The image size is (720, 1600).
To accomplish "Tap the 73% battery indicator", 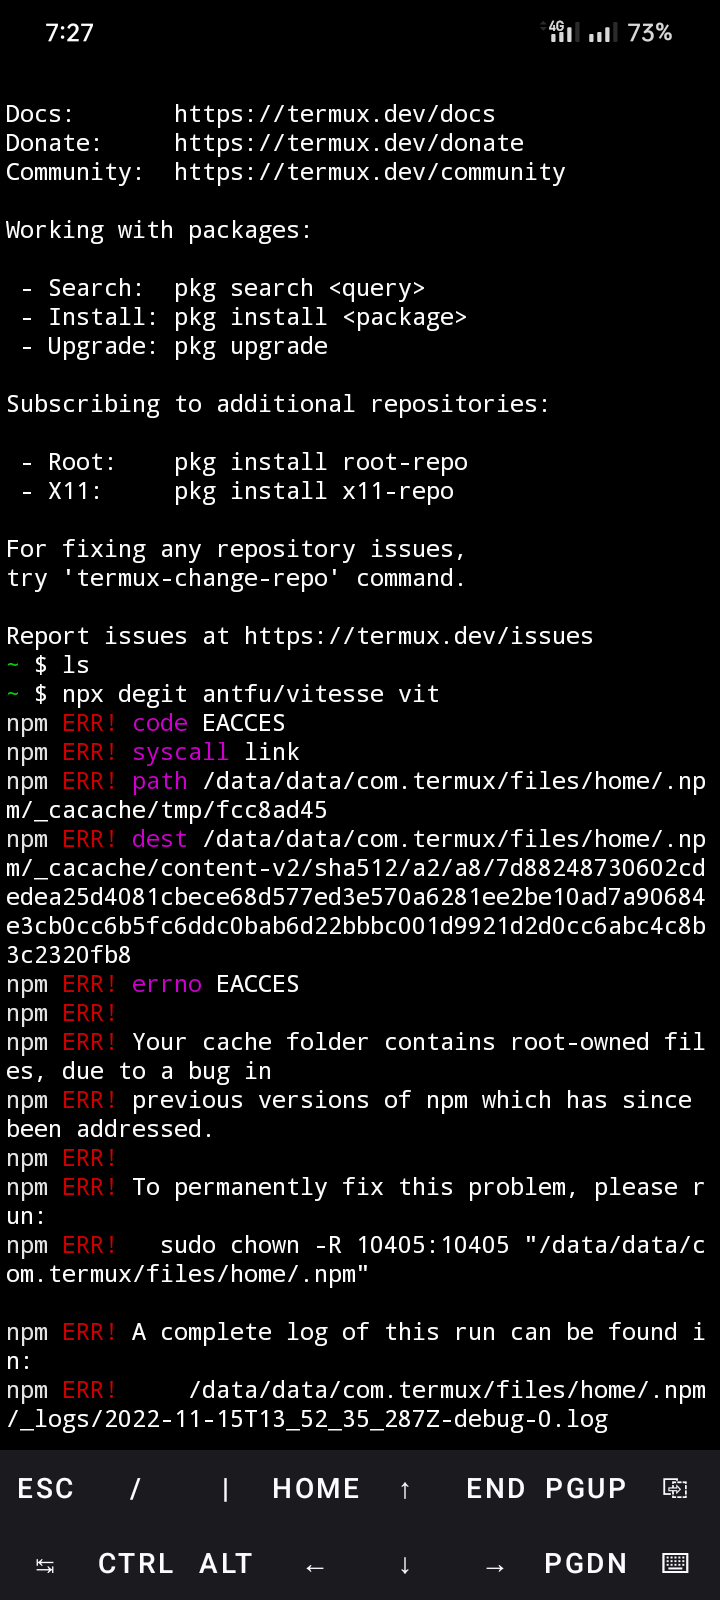I will point(651,32).
